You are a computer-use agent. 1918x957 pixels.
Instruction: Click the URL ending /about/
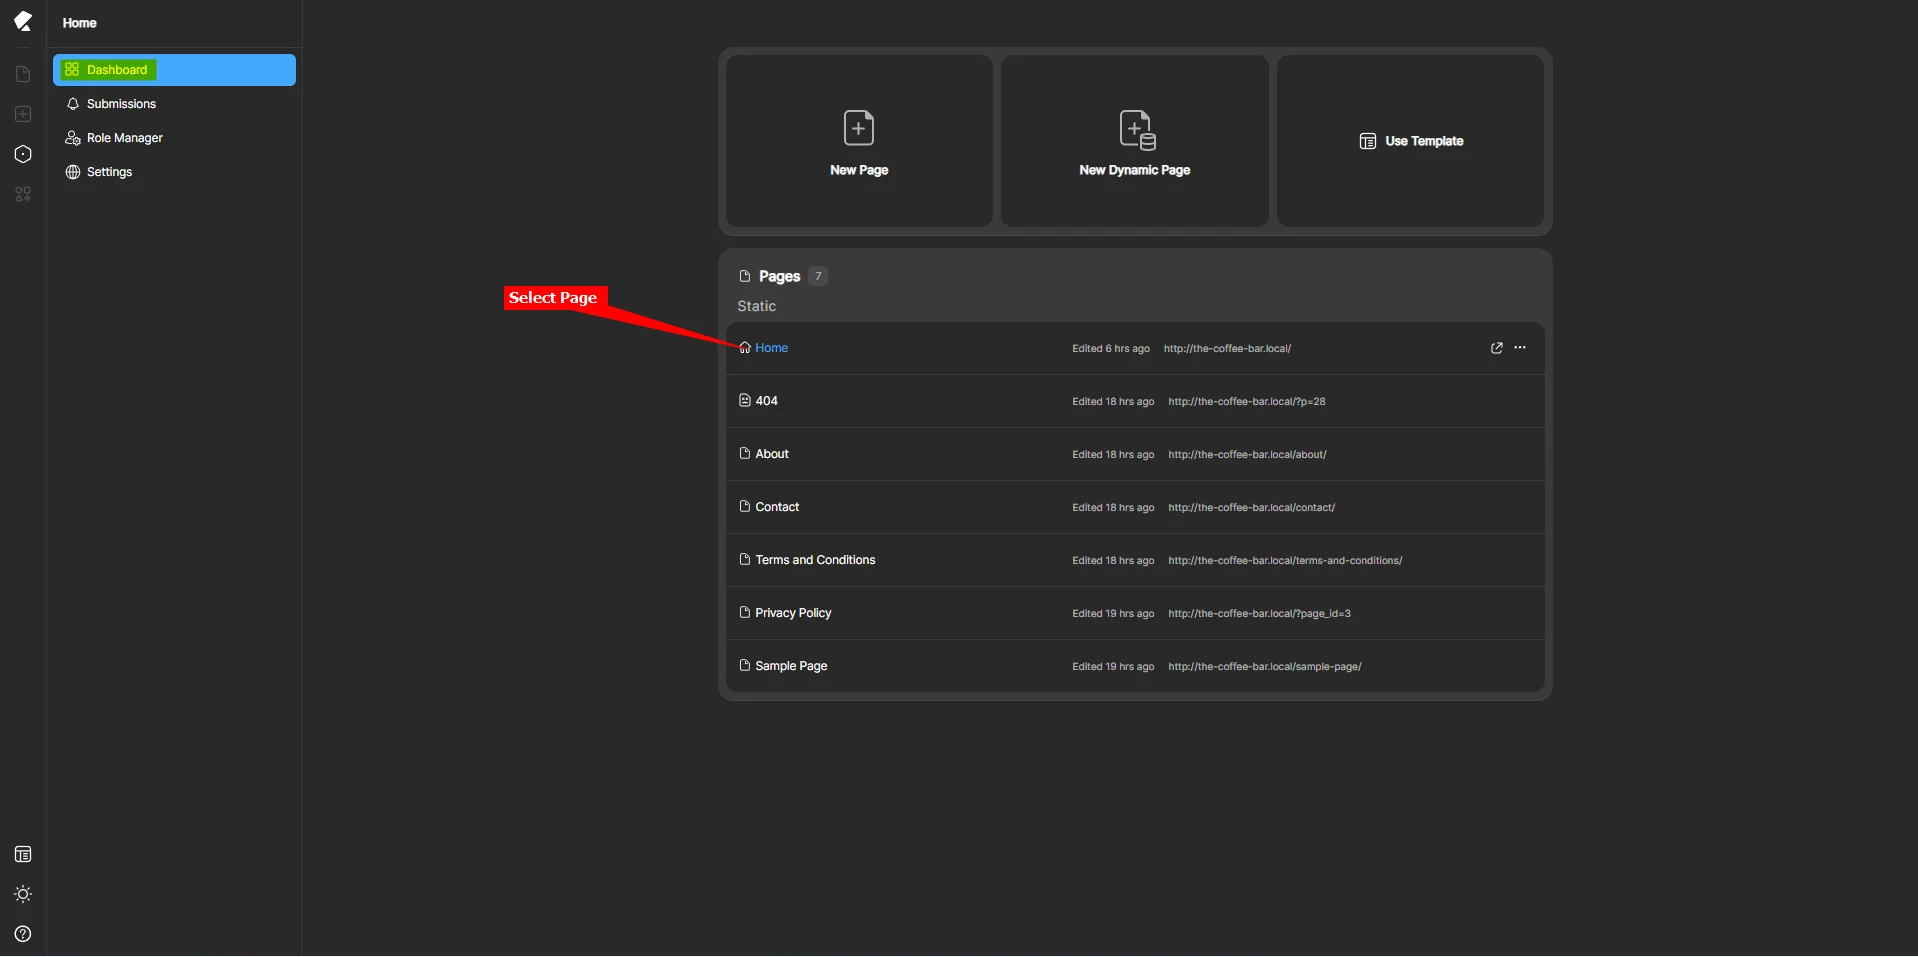point(1247,455)
